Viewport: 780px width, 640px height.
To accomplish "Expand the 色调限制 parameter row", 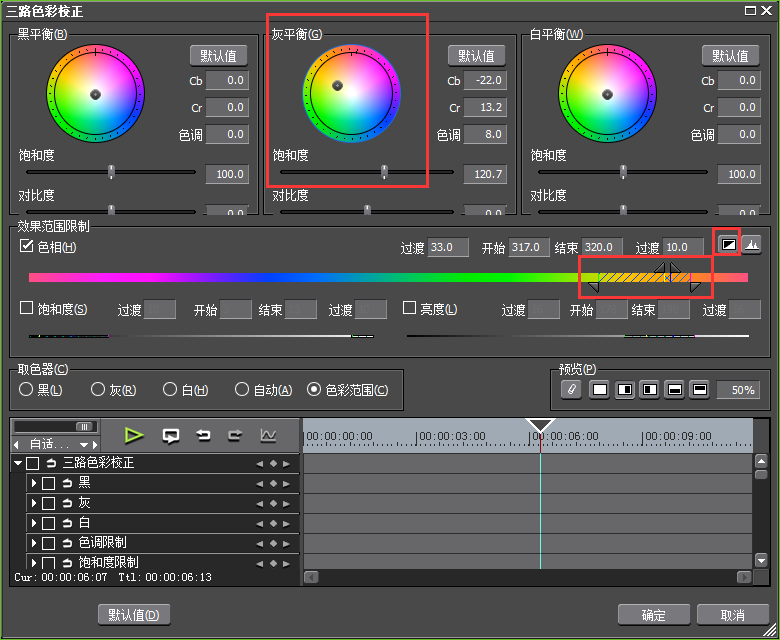I will coord(33,543).
